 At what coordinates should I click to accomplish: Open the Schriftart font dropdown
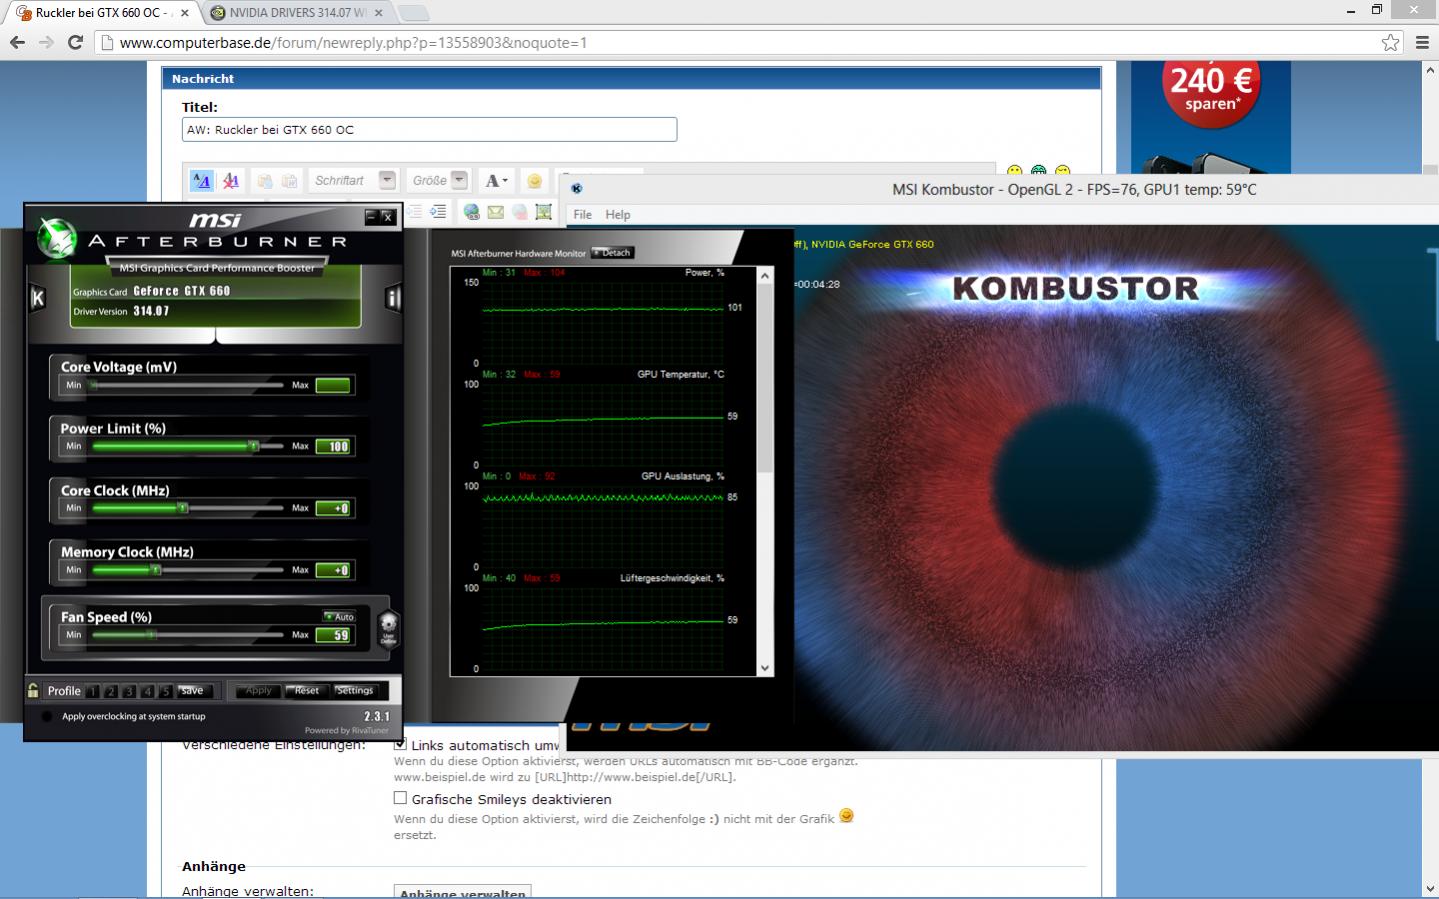pos(388,180)
